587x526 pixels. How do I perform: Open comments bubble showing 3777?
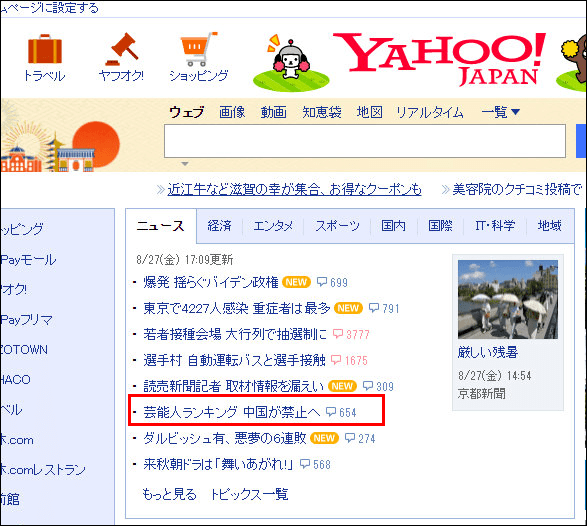click(351, 334)
